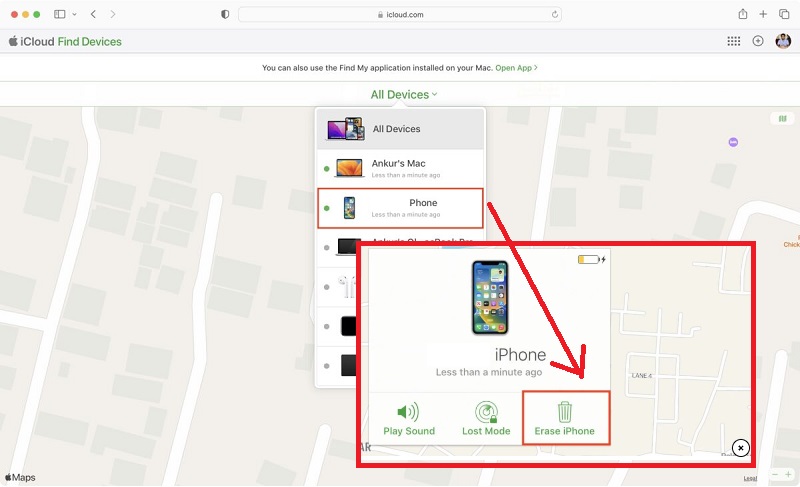
Task: Show Safari tab overview
Action: point(784,14)
